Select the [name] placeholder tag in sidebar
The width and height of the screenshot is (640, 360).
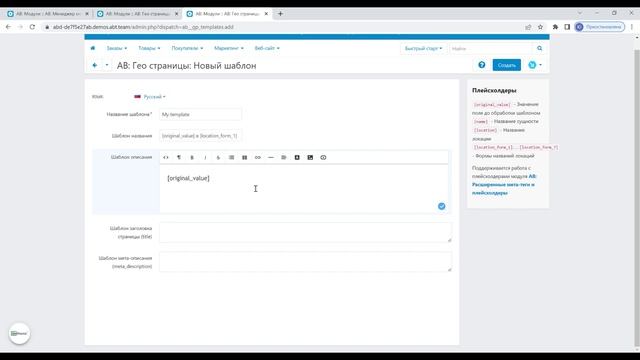coord(481,122)
